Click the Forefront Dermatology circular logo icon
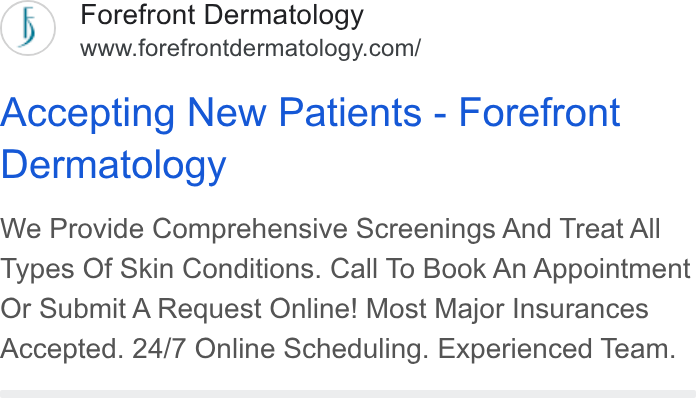696x398 pixels. (x=28, y=28)
